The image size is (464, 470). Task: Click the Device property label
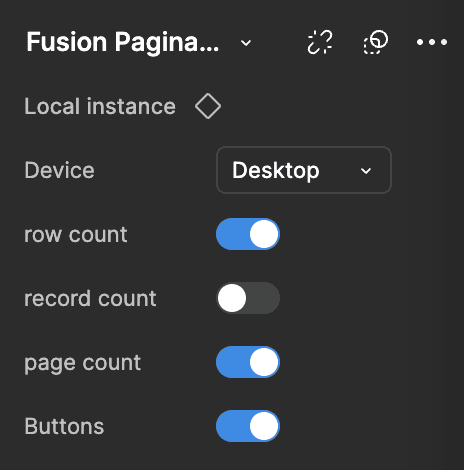(59, 170)
